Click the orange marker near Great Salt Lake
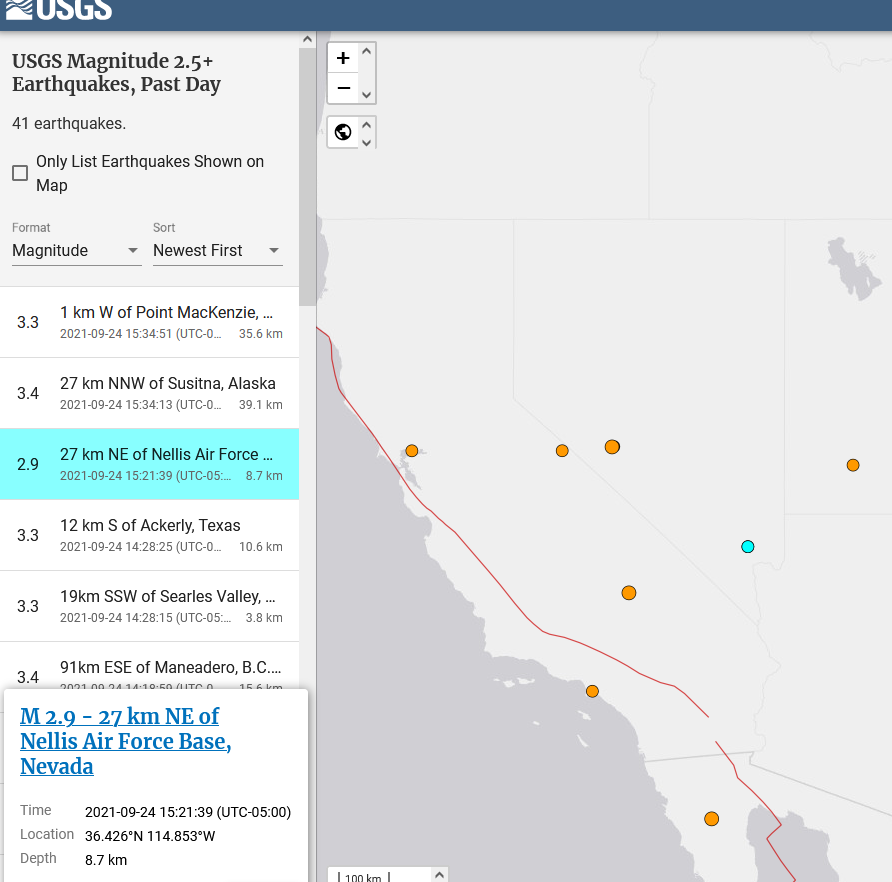The height and width of the screenshot is (882, 892). (853, 465)
